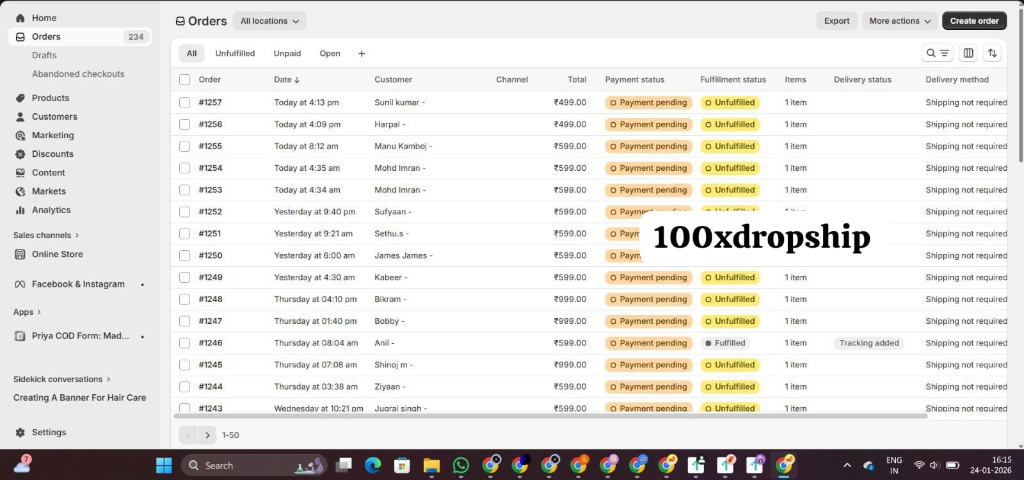Screen dimensions: 1024x480
Task: Open Abandoned checkouts under Orders
Action: (x=80, y=74)
